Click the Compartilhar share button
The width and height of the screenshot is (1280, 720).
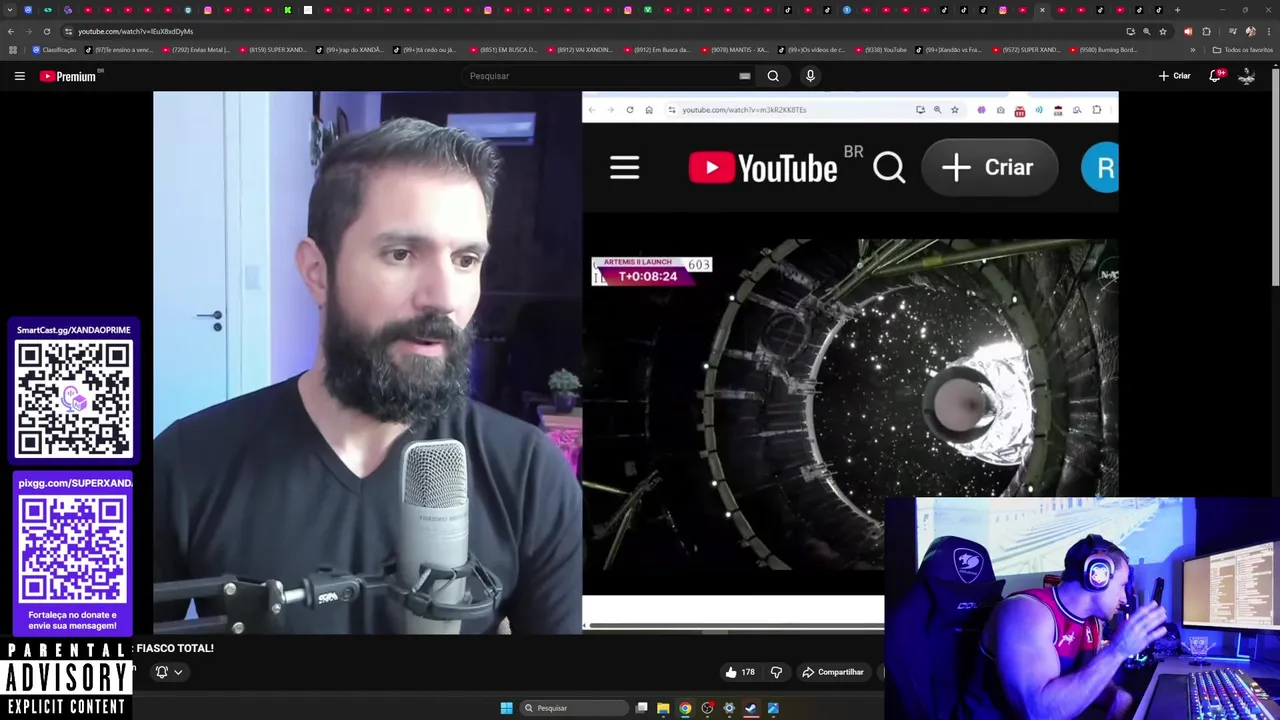(833, 672)
